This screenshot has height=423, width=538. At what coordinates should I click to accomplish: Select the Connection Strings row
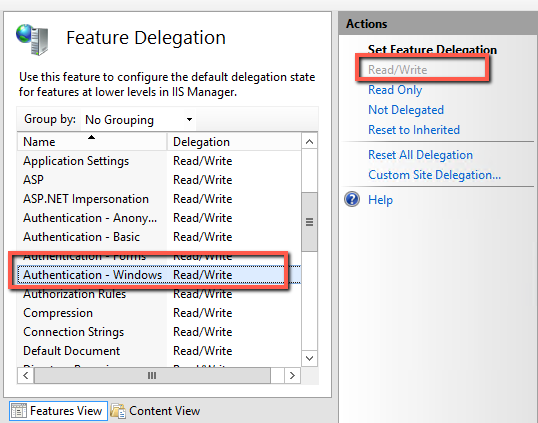click(x=159, y=332)
